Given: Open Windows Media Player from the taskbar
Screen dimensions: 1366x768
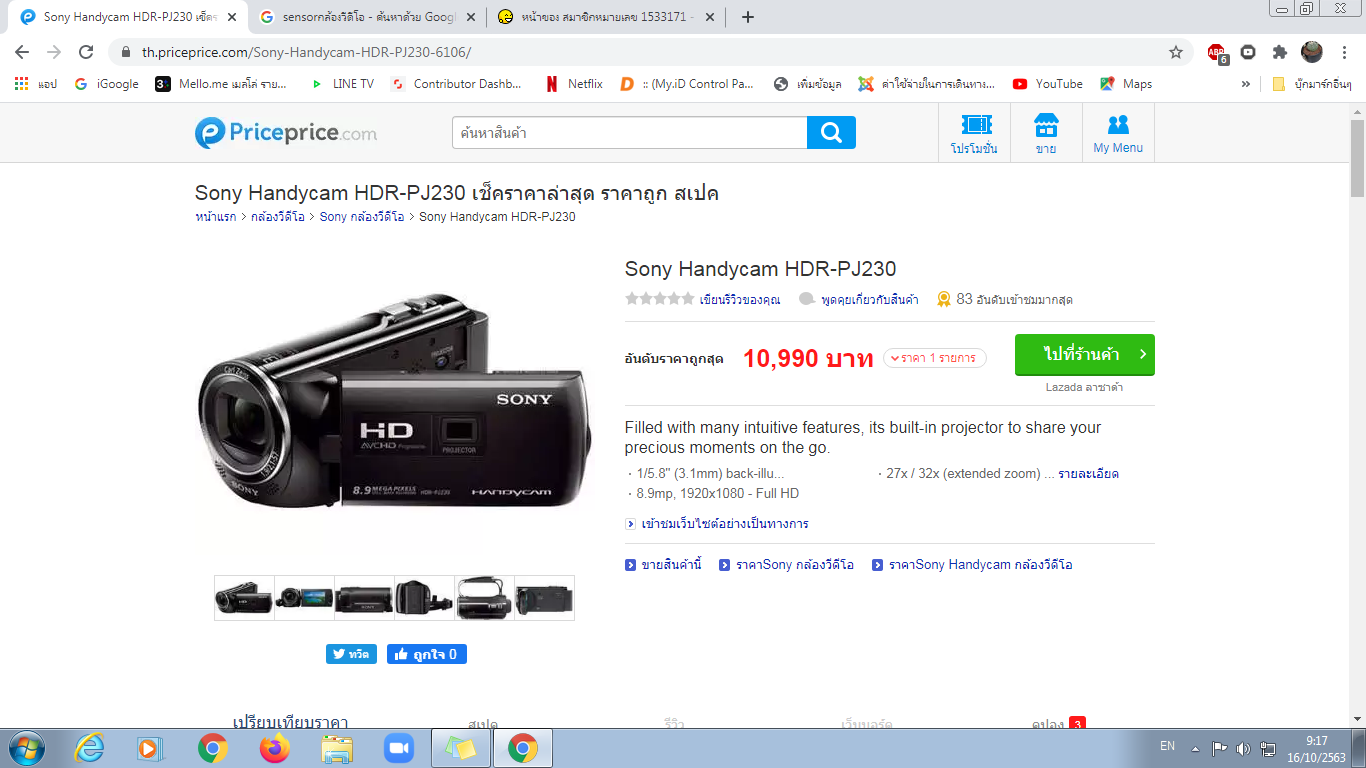Looking at the screenshot, I should coord(150,748).
